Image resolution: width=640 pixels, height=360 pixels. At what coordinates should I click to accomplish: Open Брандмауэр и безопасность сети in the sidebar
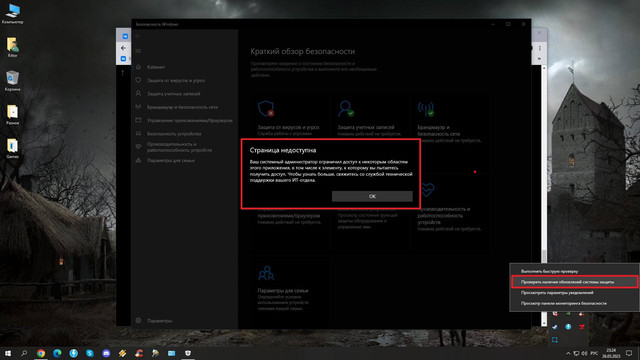pyautogui.click(x=182, y=107)
